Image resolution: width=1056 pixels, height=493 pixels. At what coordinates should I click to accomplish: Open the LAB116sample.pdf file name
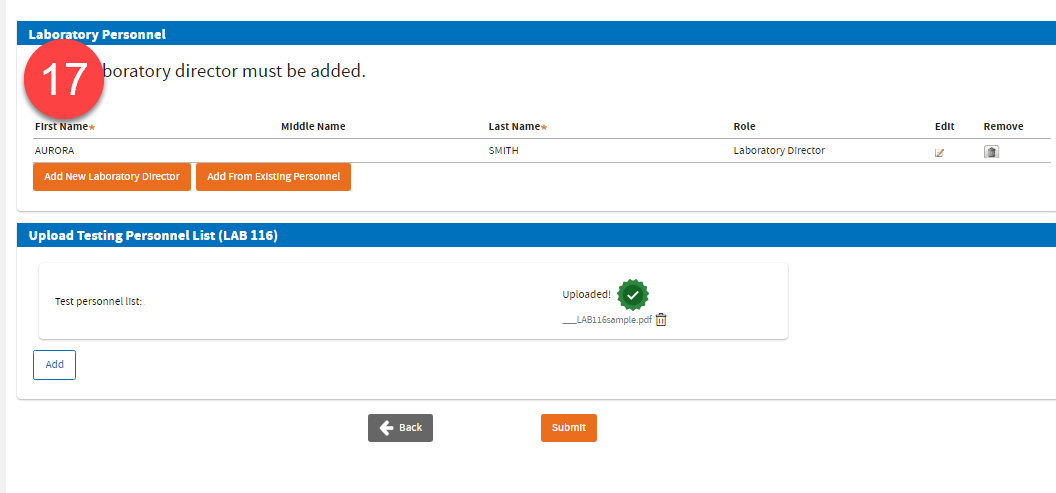coord(607,321)
